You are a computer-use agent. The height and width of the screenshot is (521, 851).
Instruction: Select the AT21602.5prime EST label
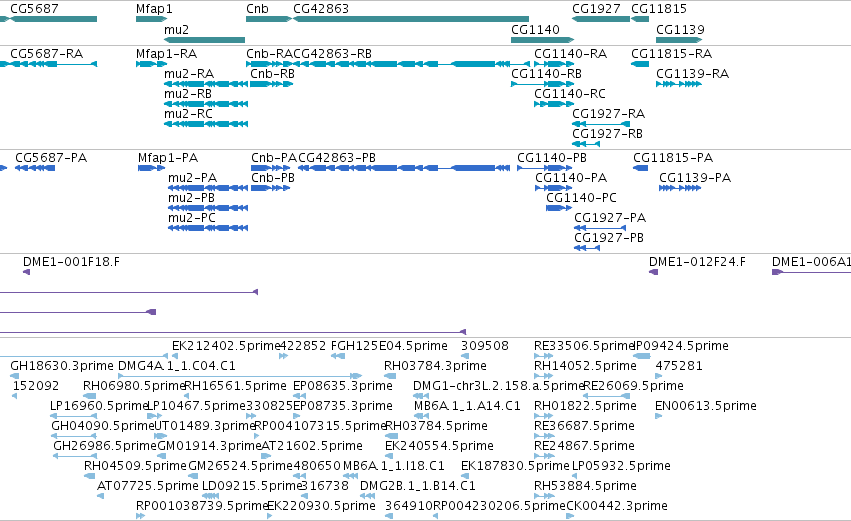[x=312, y=447]
